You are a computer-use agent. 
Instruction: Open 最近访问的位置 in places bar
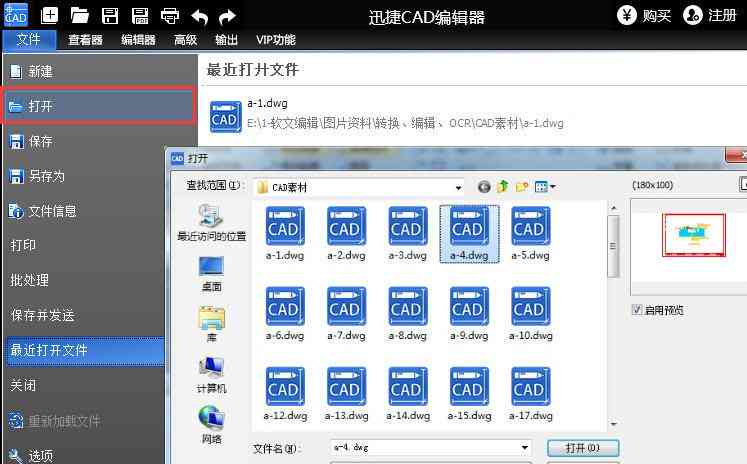[x=211, y=222]
